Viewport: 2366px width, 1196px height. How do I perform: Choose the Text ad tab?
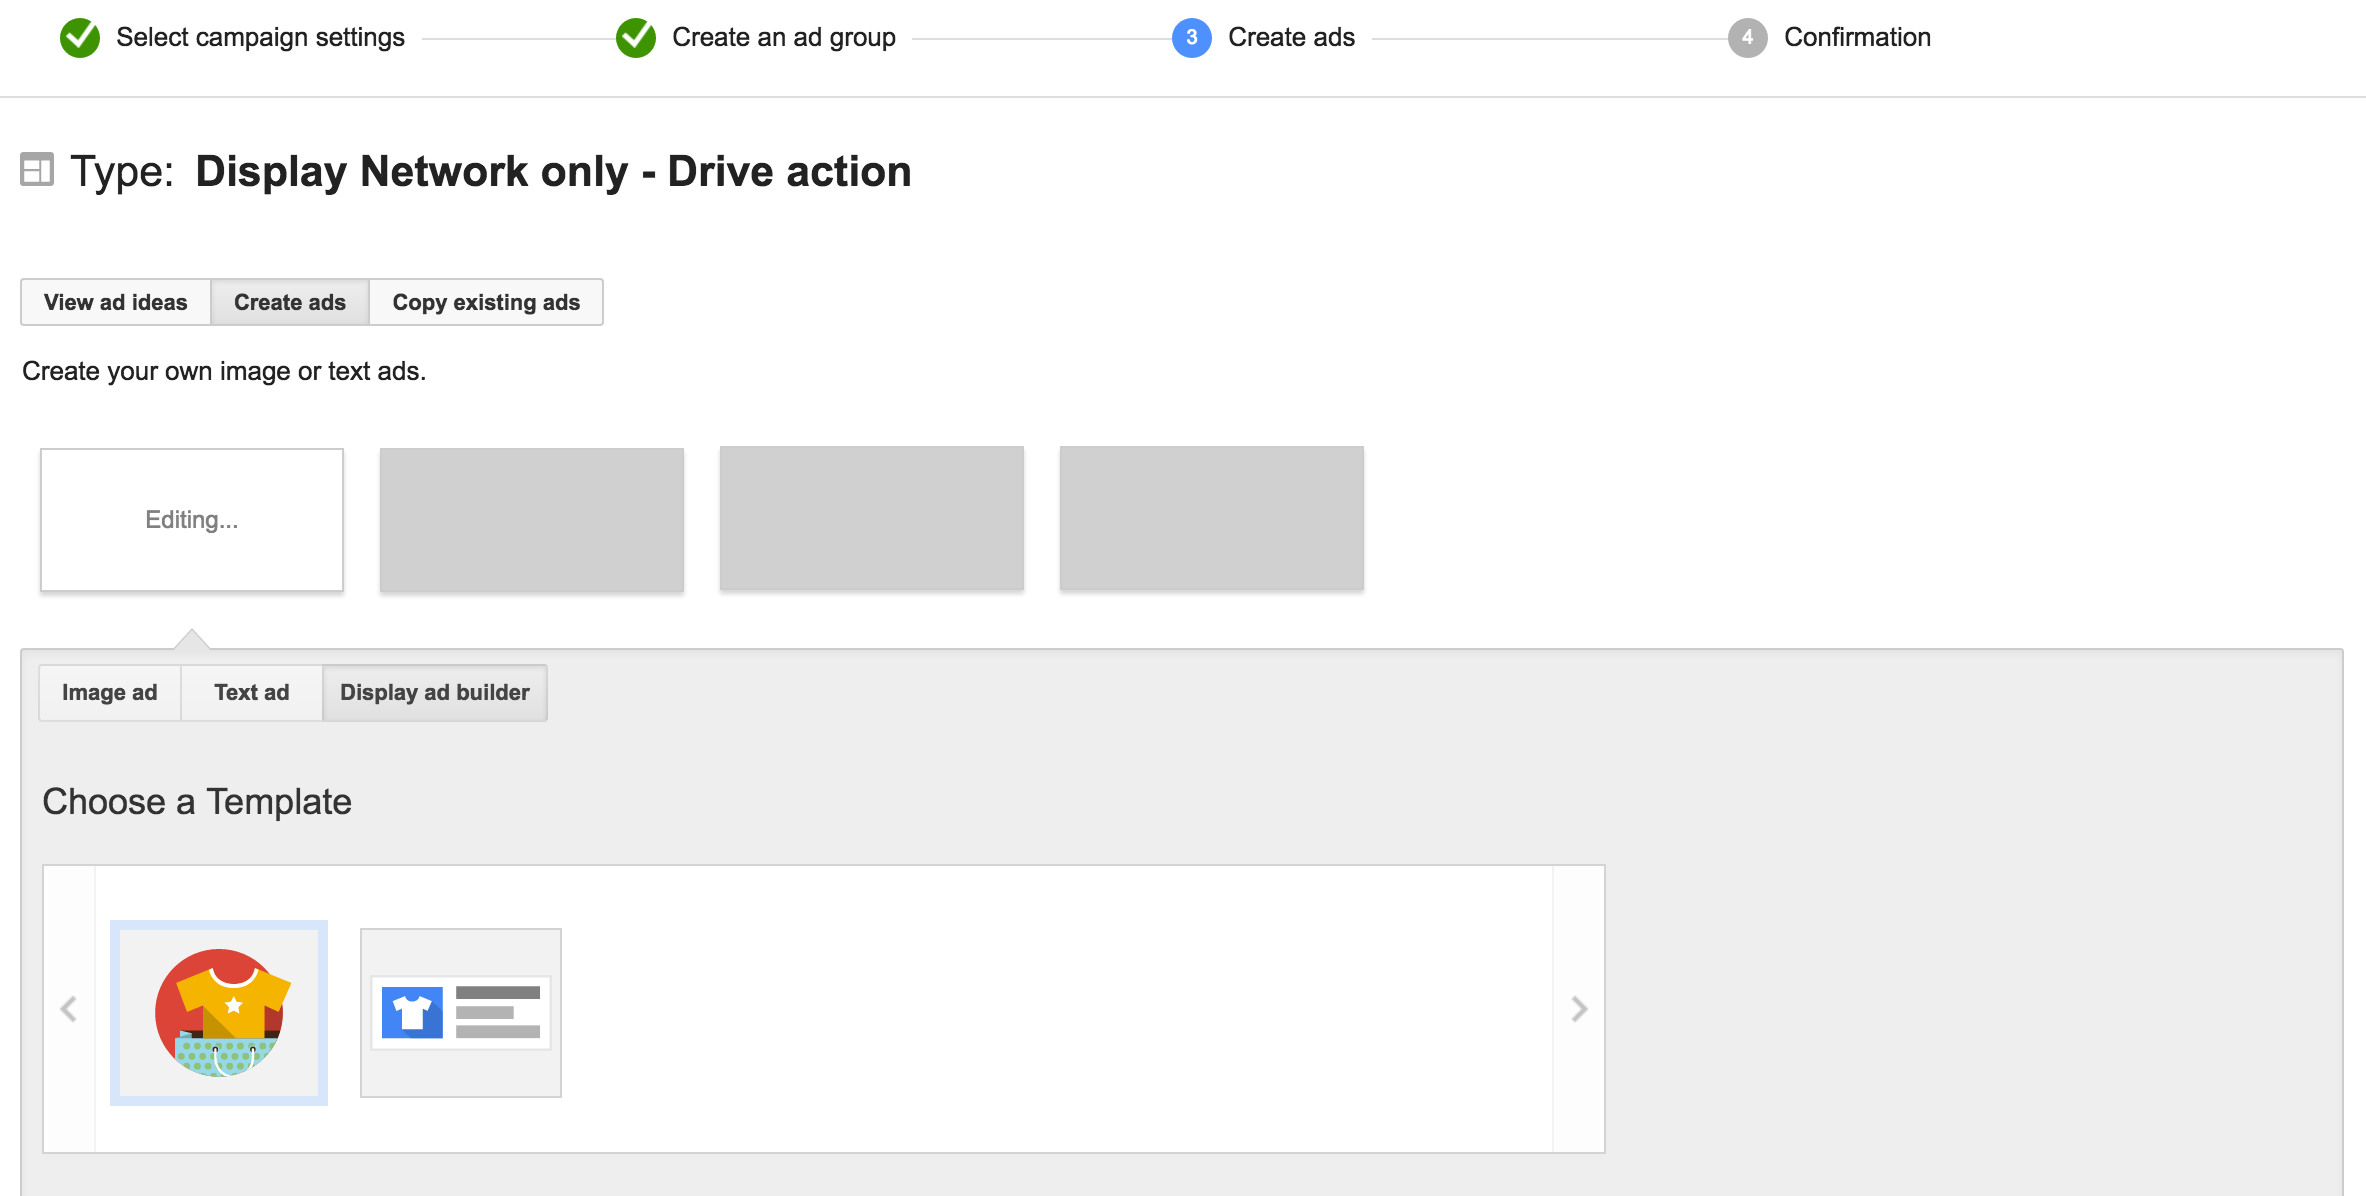click(x=252, y=692)
